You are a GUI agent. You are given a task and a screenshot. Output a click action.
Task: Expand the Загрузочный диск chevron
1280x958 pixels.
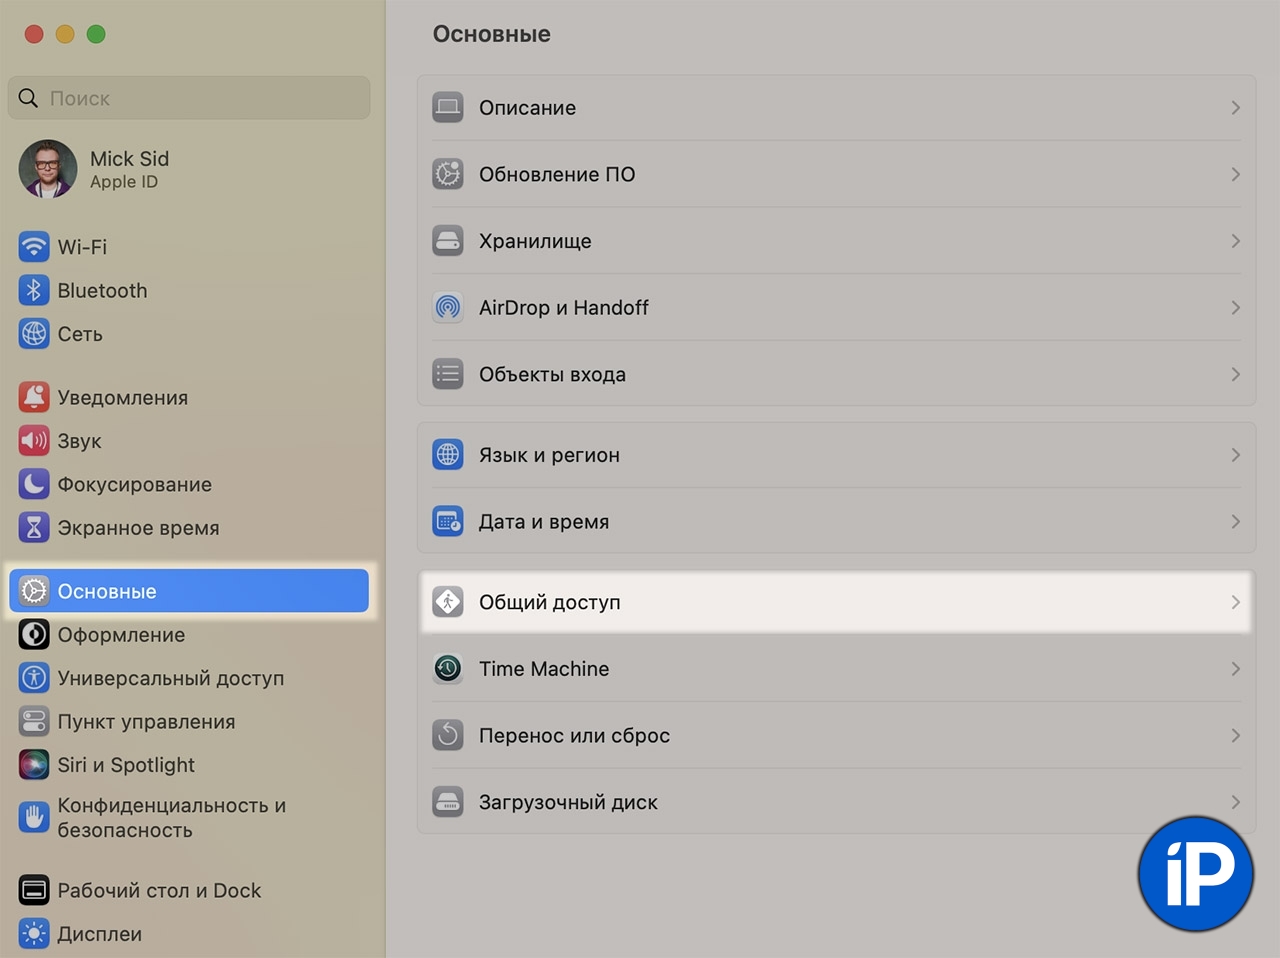1235,802
